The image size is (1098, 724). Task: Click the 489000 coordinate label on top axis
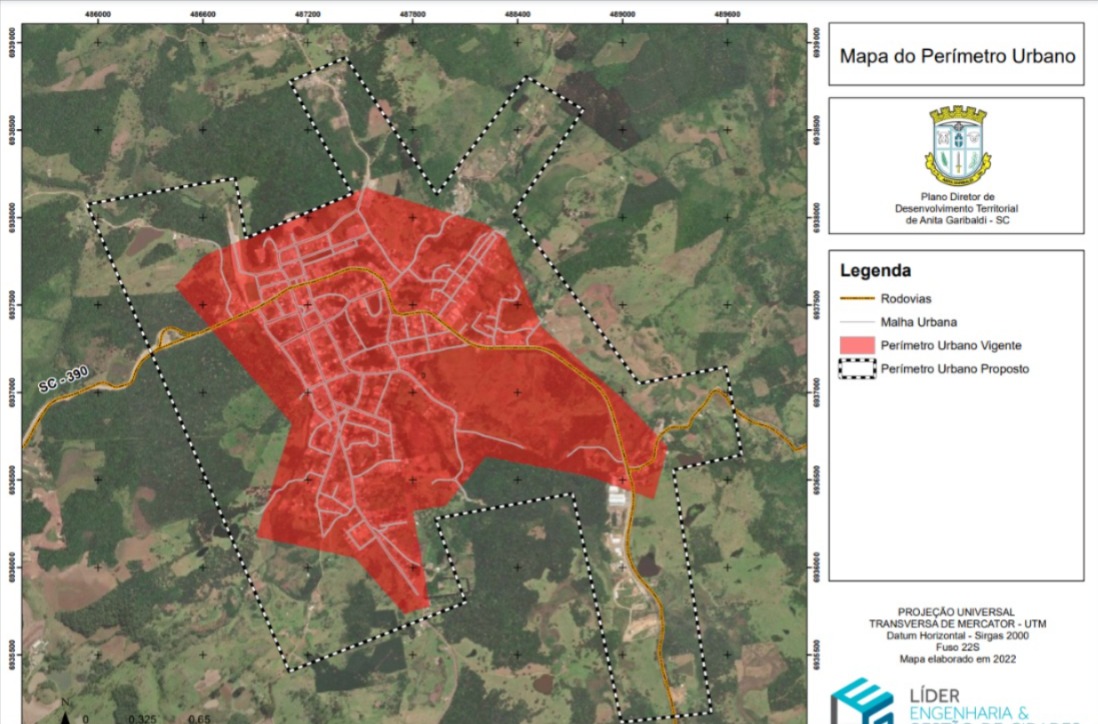click(622, 15)
